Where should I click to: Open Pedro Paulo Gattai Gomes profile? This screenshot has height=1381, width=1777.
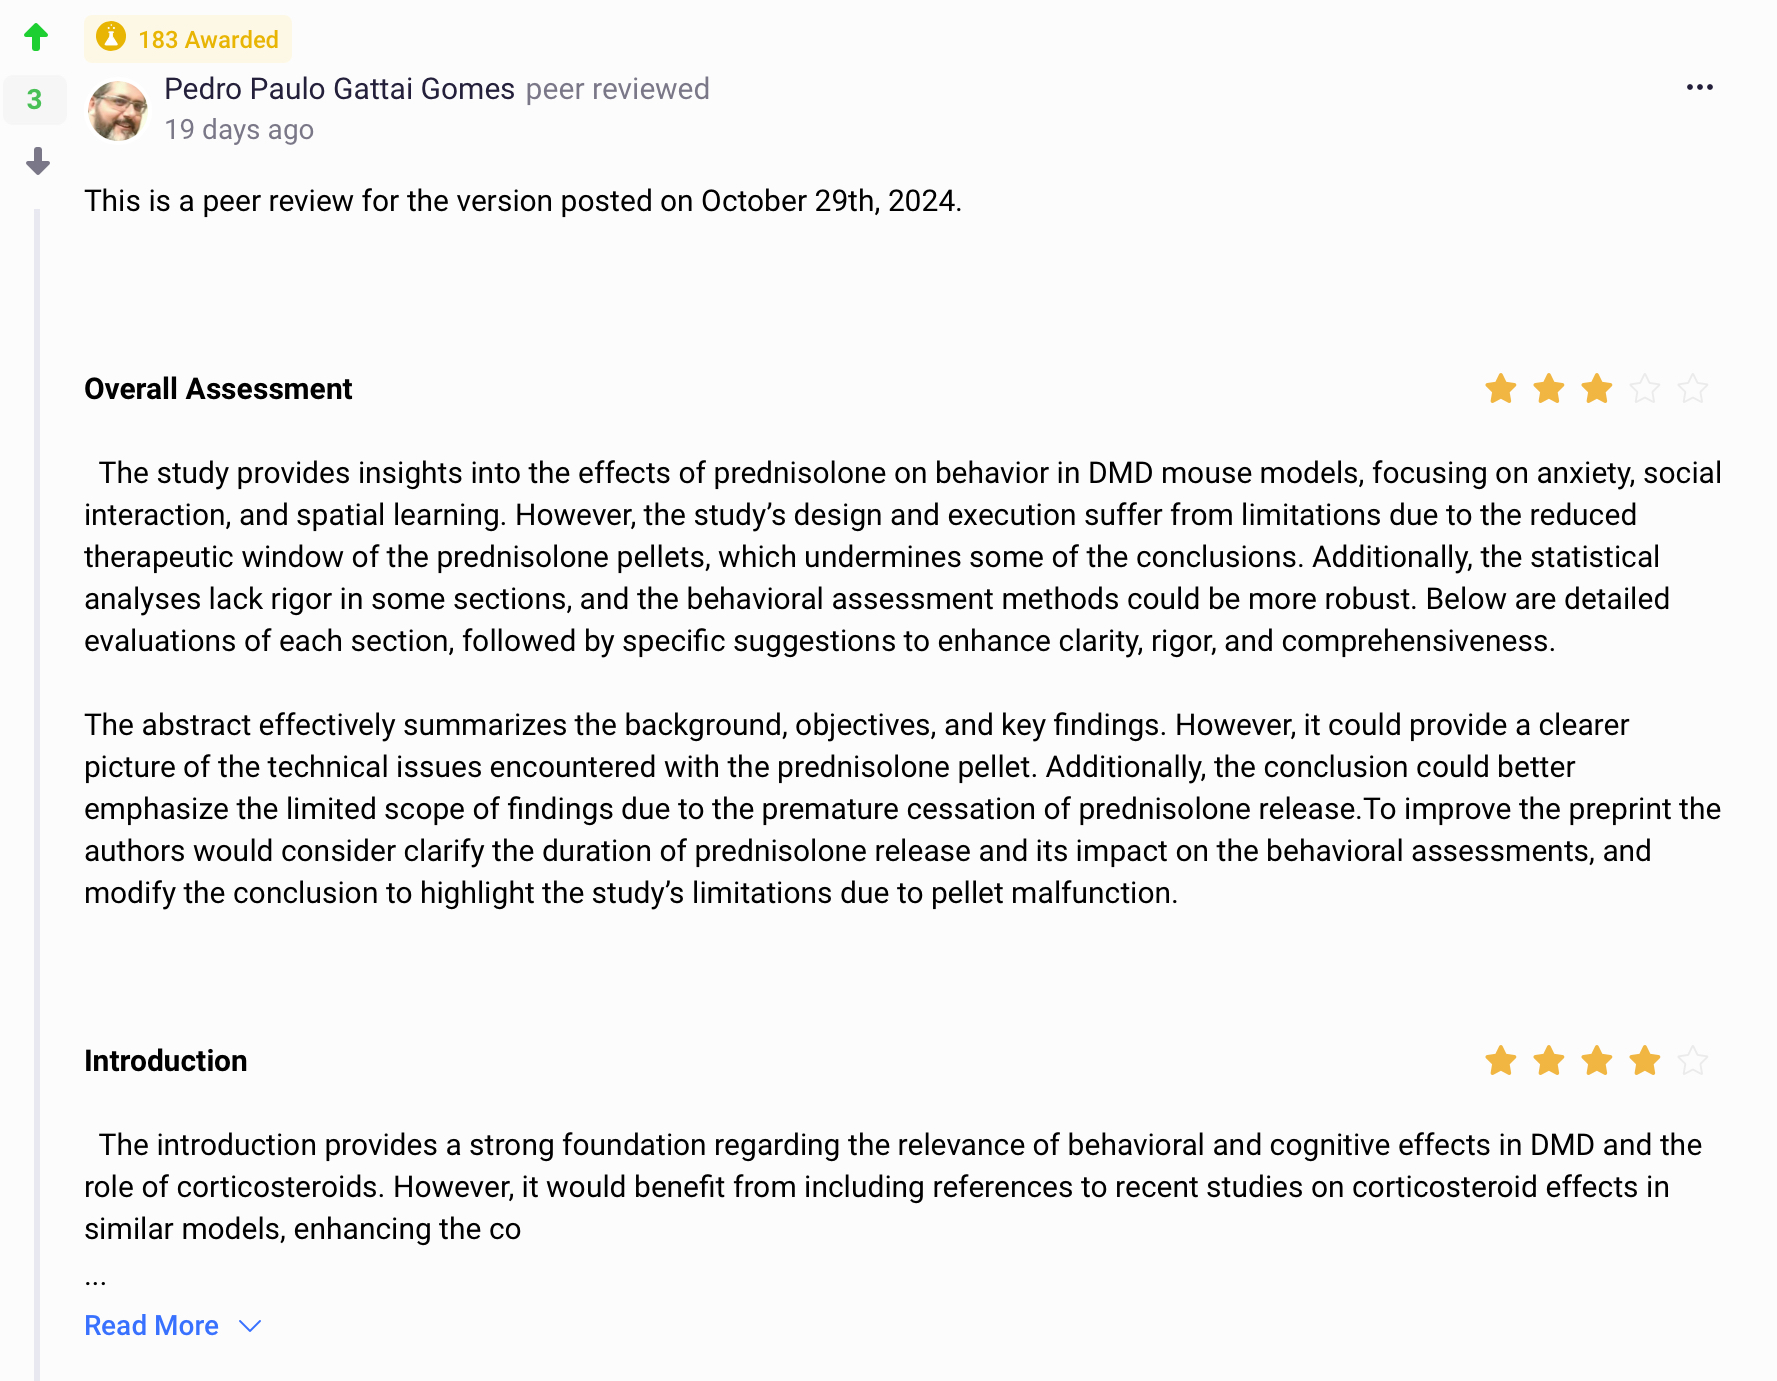click(339, 89)
